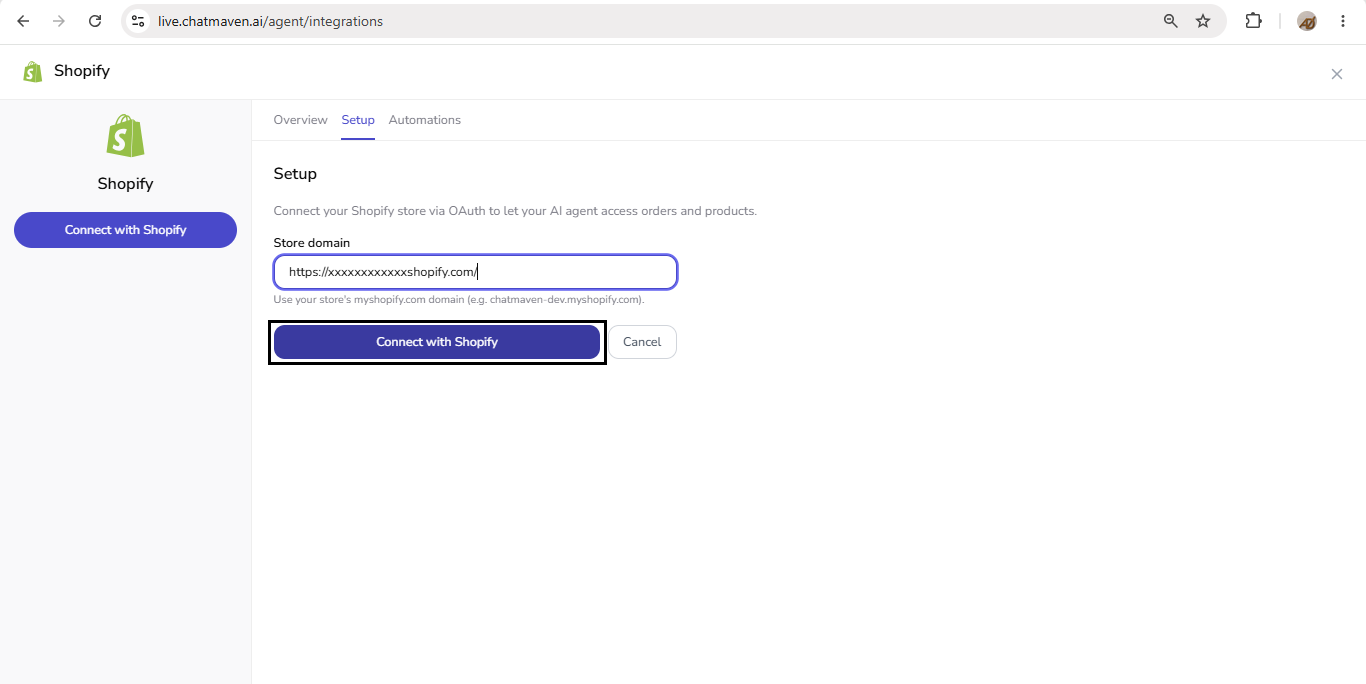
Task: Cancel the Shopify setup
Action: tap(642, 342)
